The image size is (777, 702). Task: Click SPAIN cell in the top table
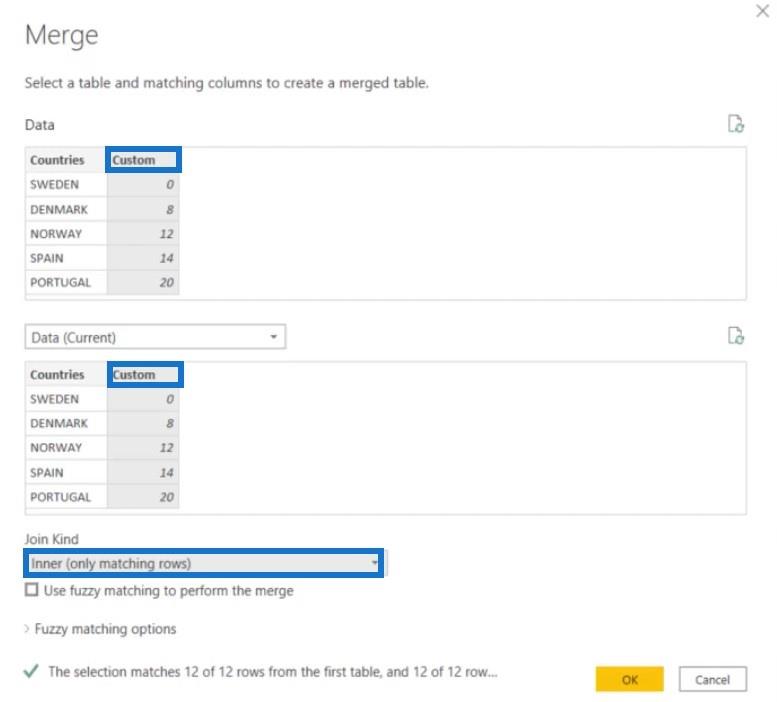tap(66, 258)
